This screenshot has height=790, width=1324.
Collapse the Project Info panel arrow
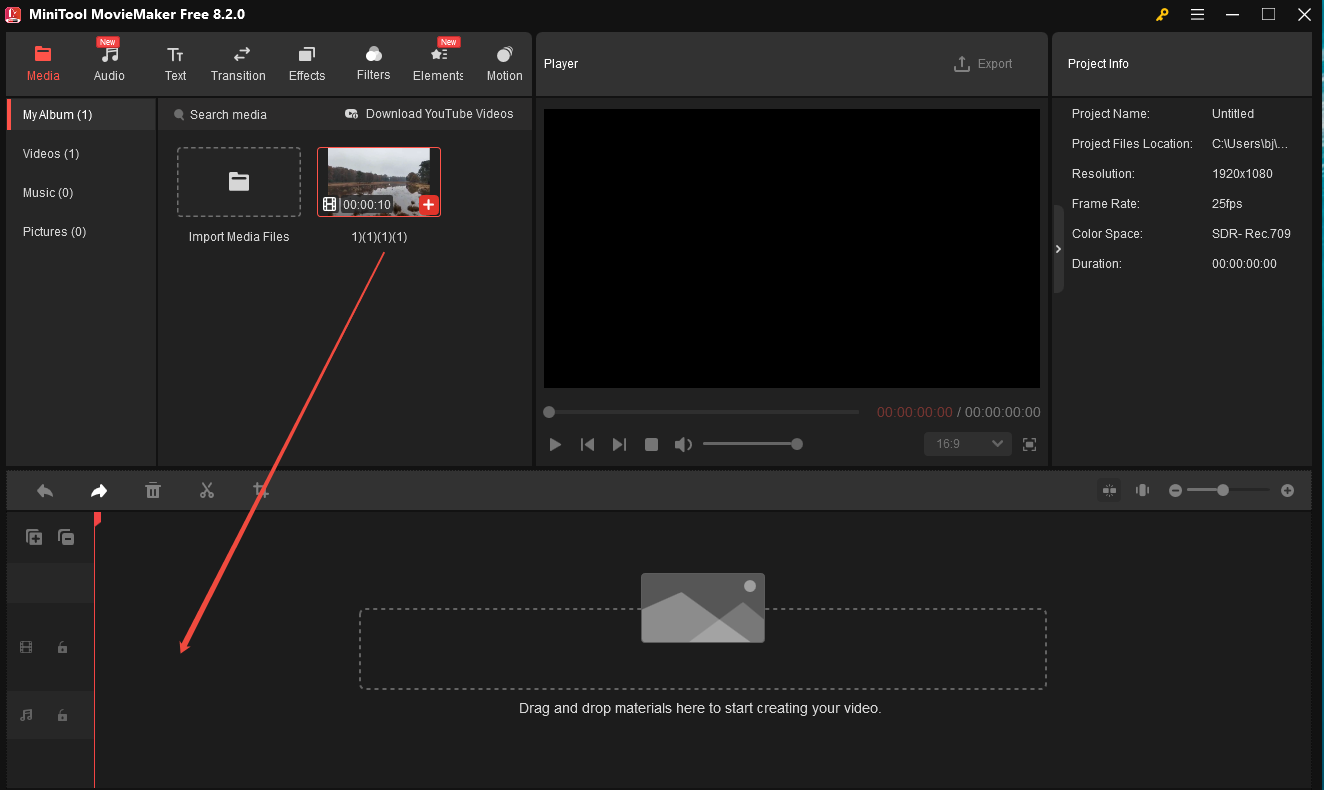click(1059, 249)
